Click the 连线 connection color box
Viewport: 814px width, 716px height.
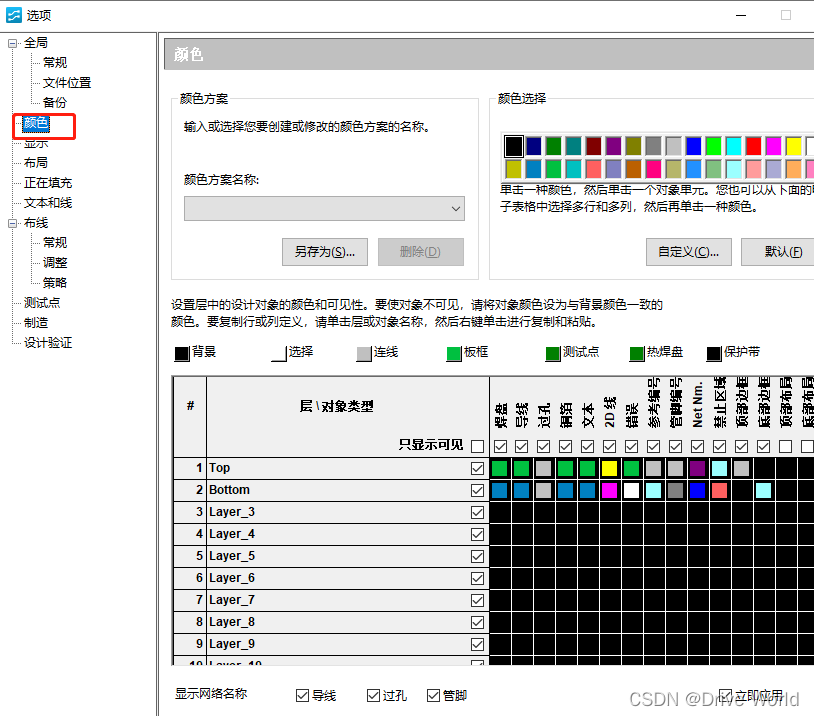364,354
